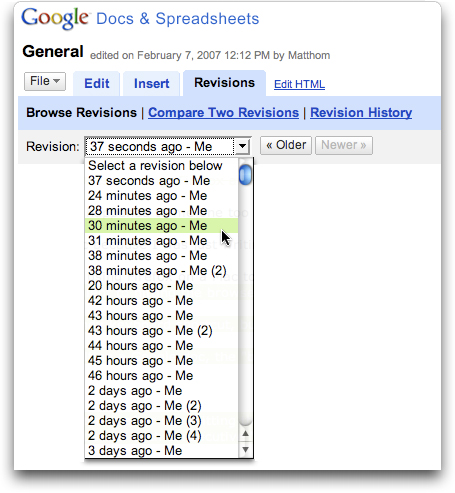Screen dimensions: 455x493
Task: Select '42 hours ago - Me' revision
Action: 162,301
